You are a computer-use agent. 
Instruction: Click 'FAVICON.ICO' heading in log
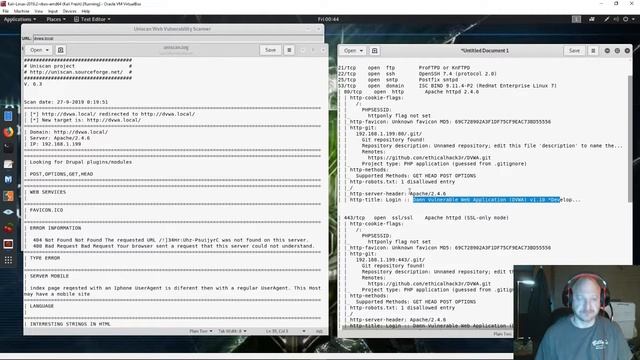(x=46, y=210)
